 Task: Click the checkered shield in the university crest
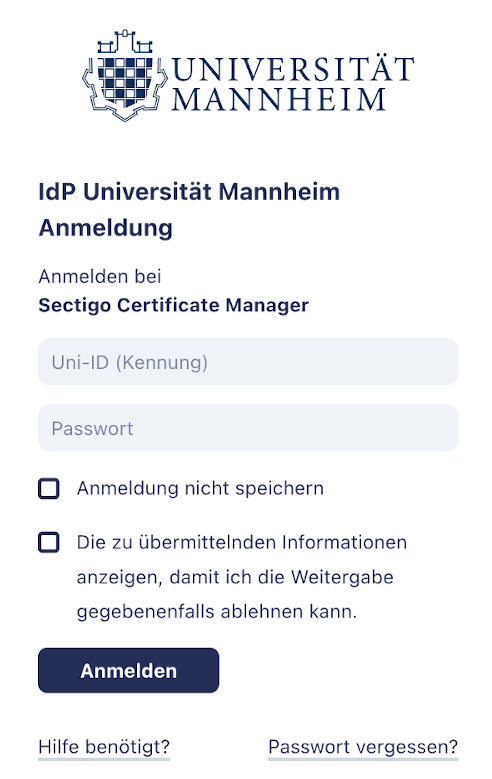point(125,81)
